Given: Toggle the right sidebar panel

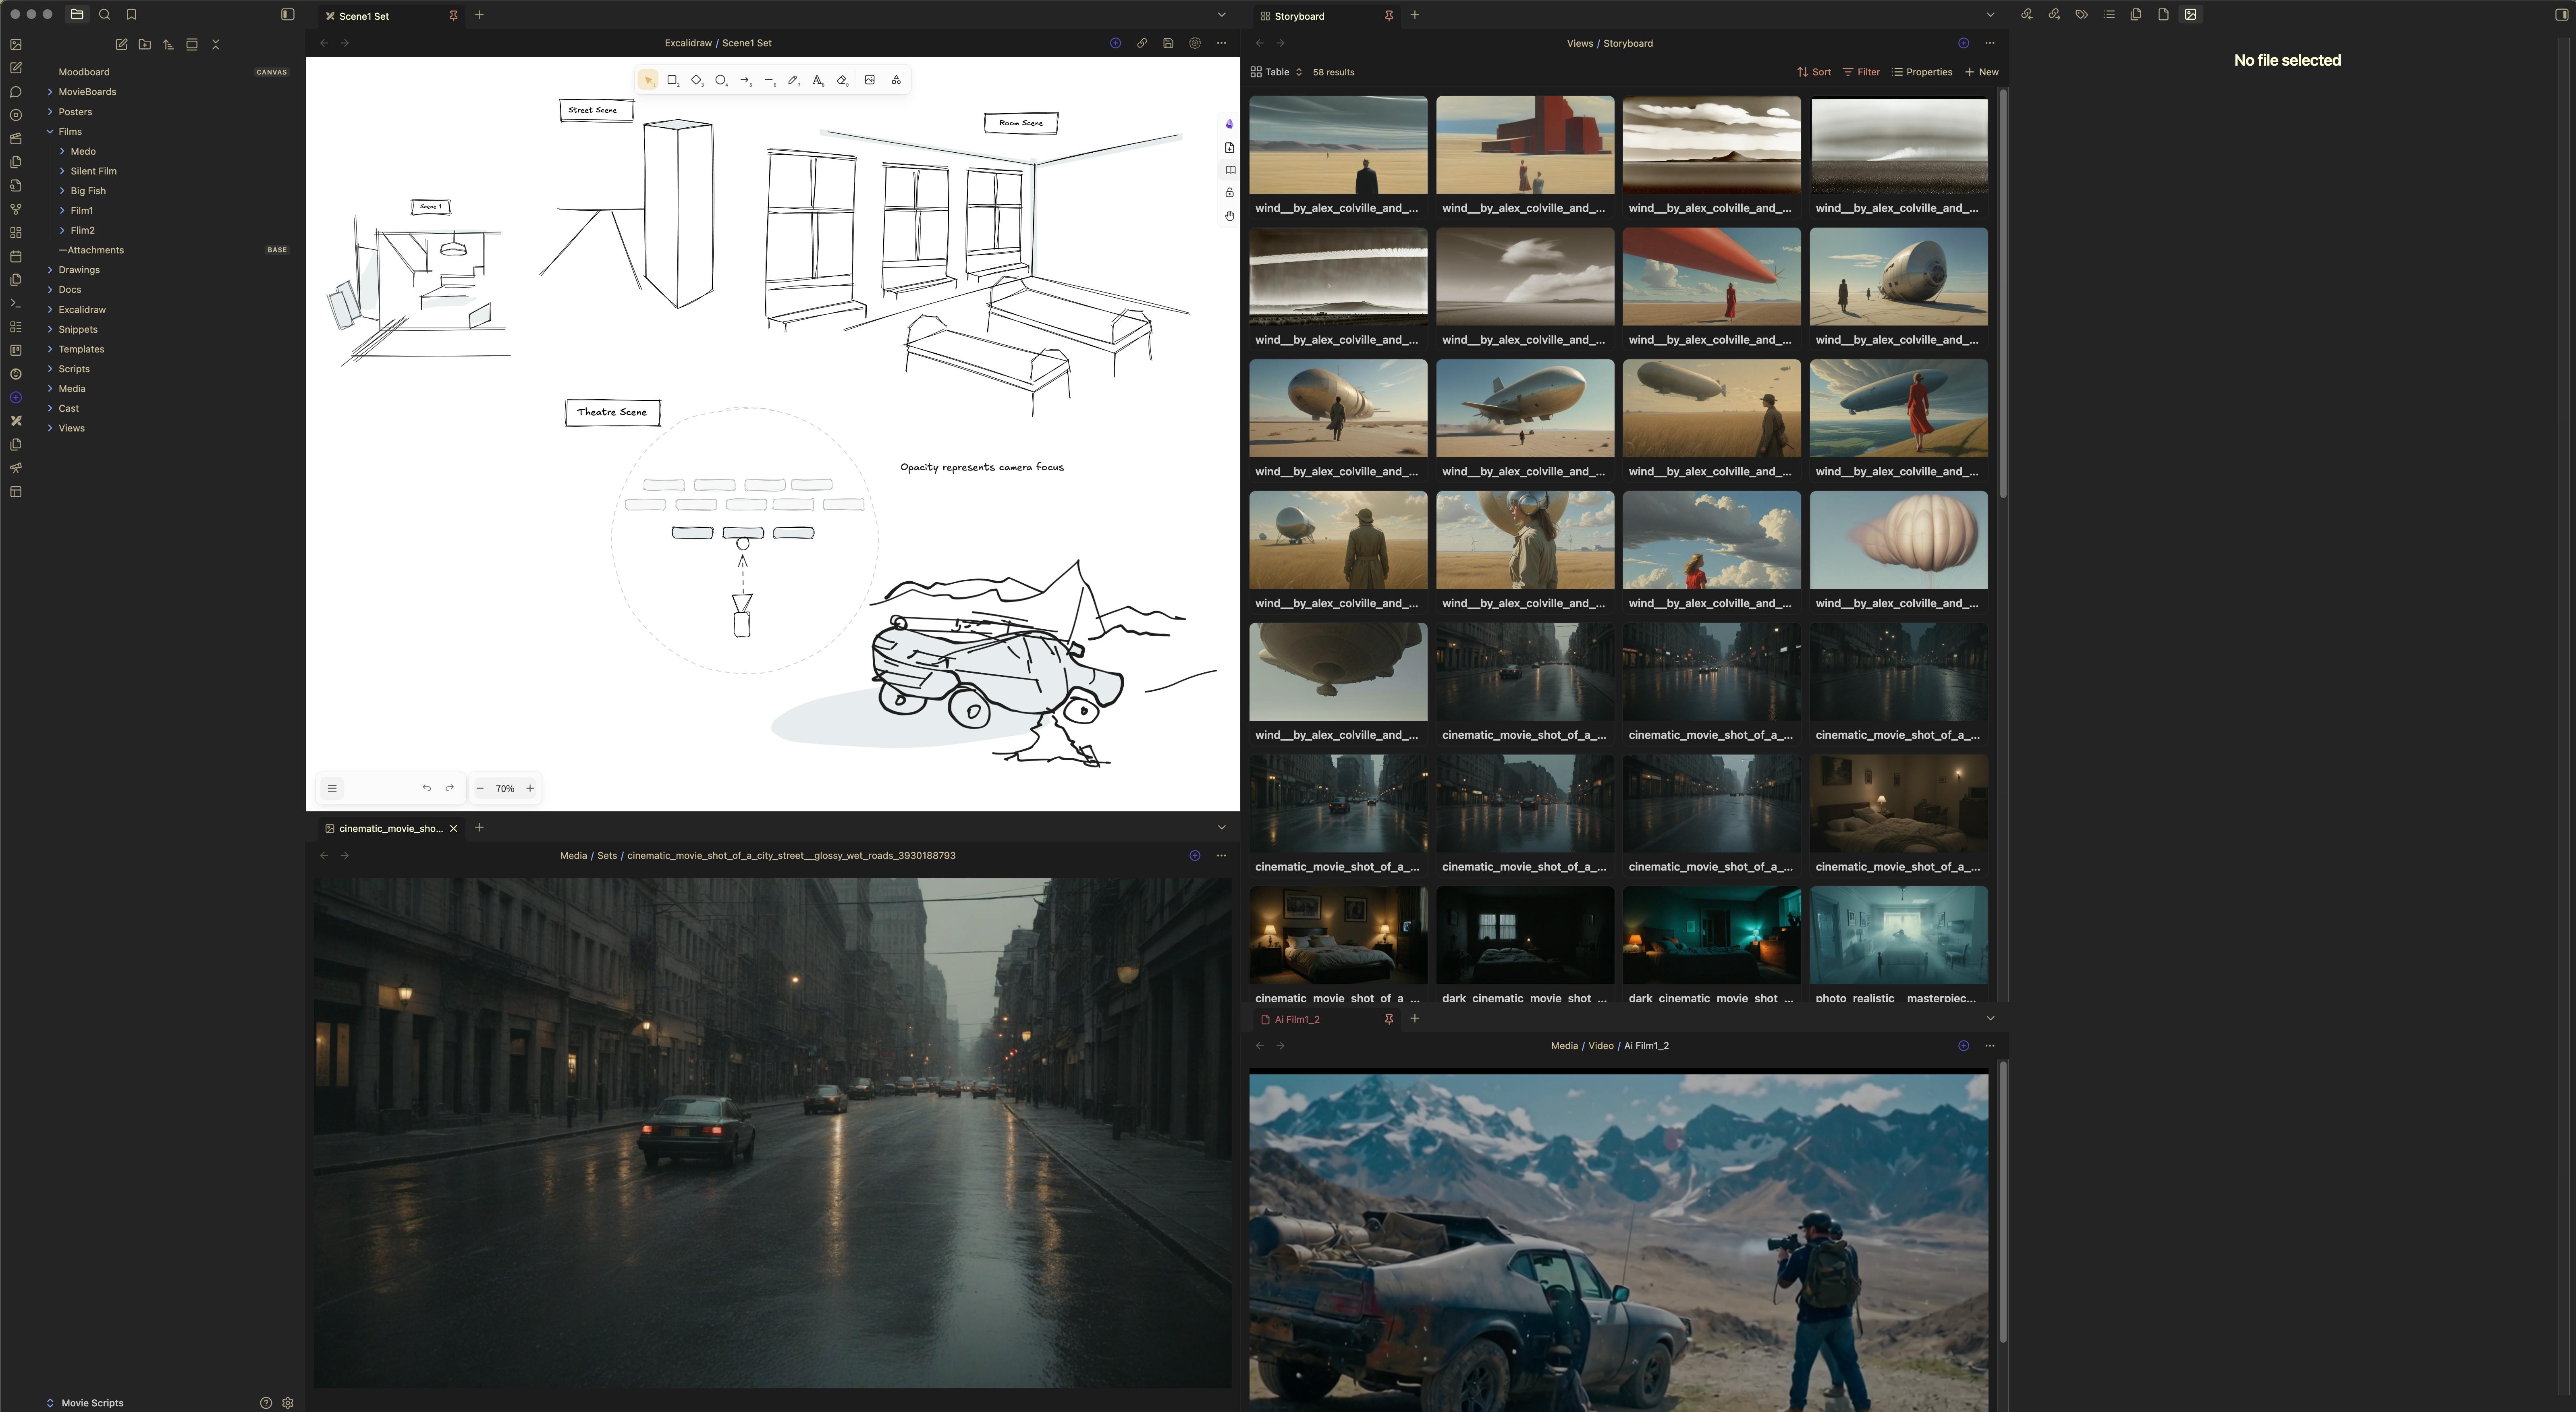Looking at the screenshot, I should [x=2561, y=15].
